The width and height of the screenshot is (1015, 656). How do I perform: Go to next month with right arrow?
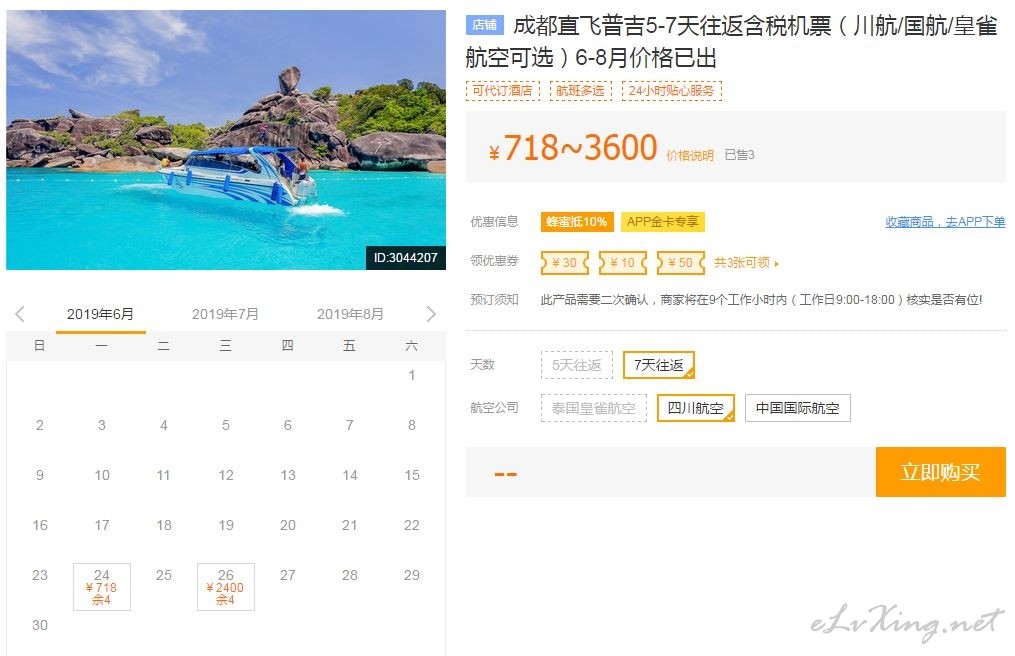point(431,314)
